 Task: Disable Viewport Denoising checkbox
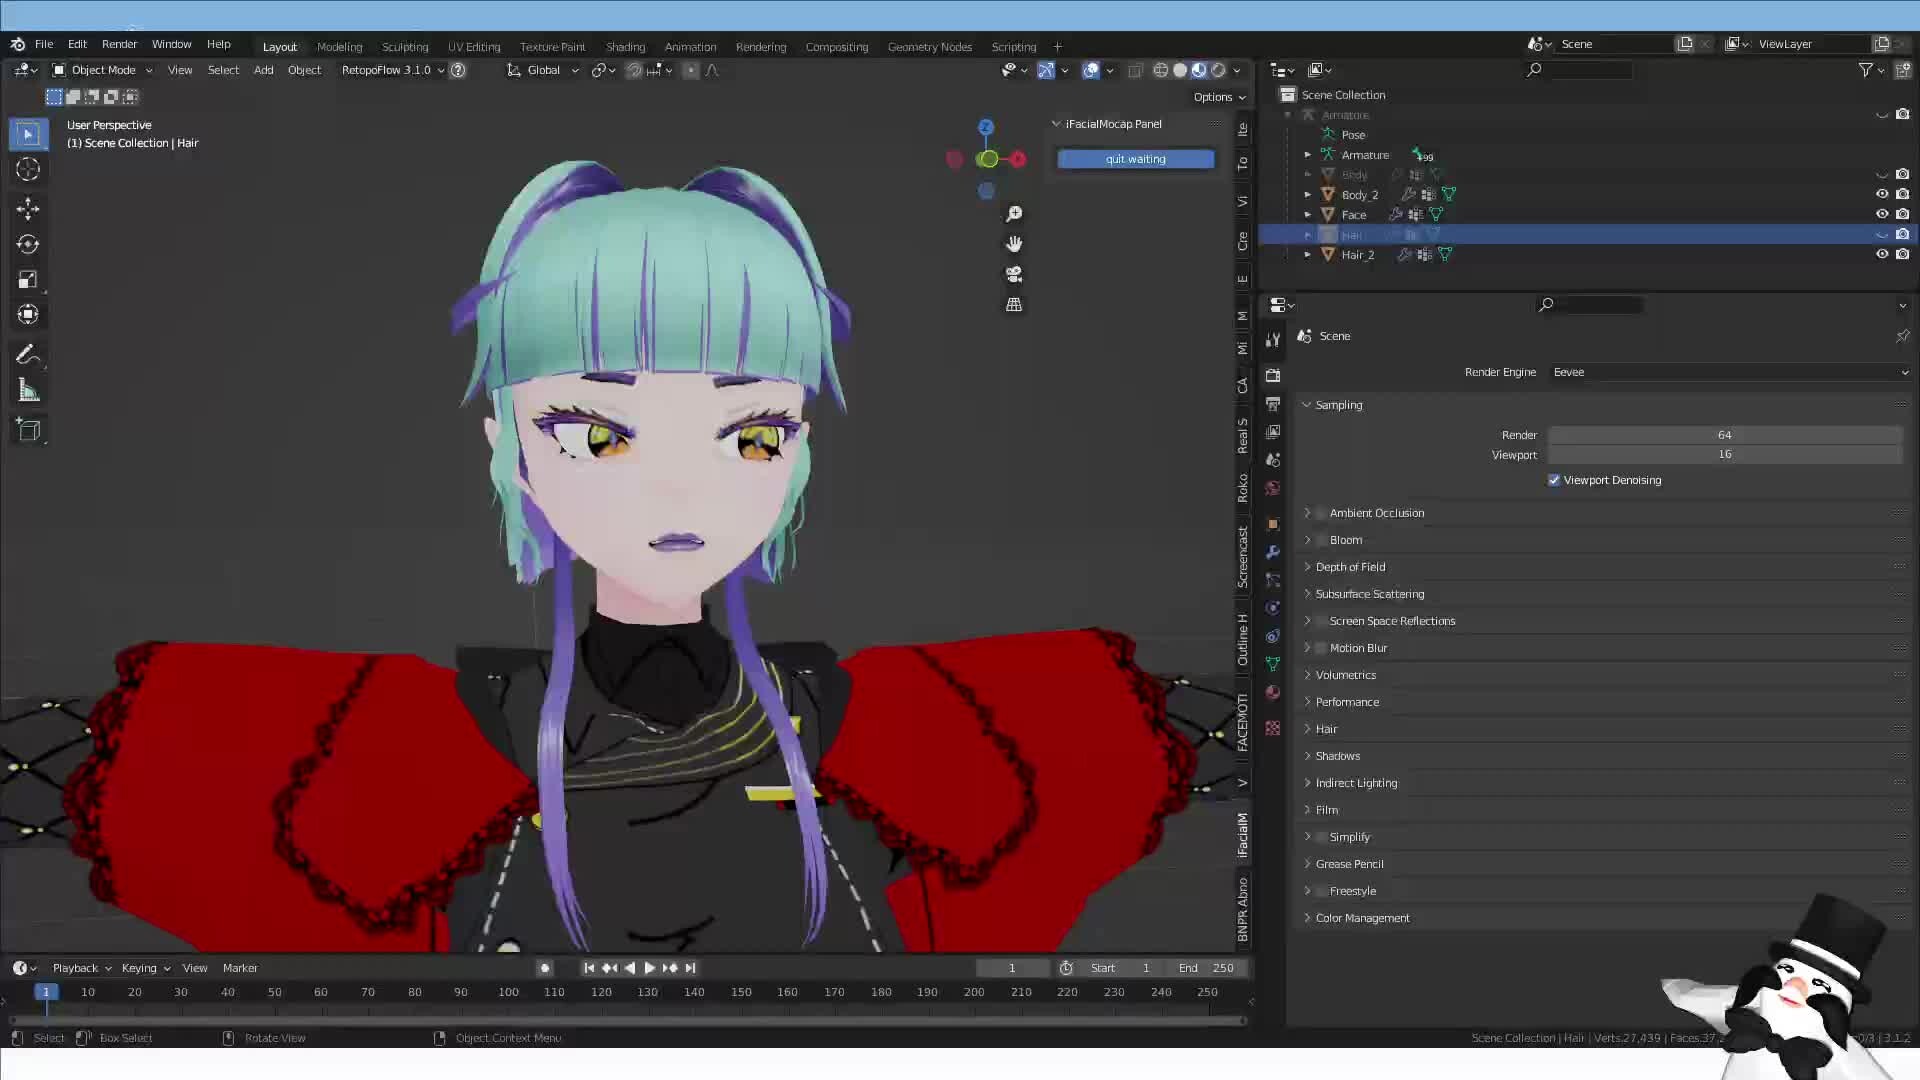1553,480
